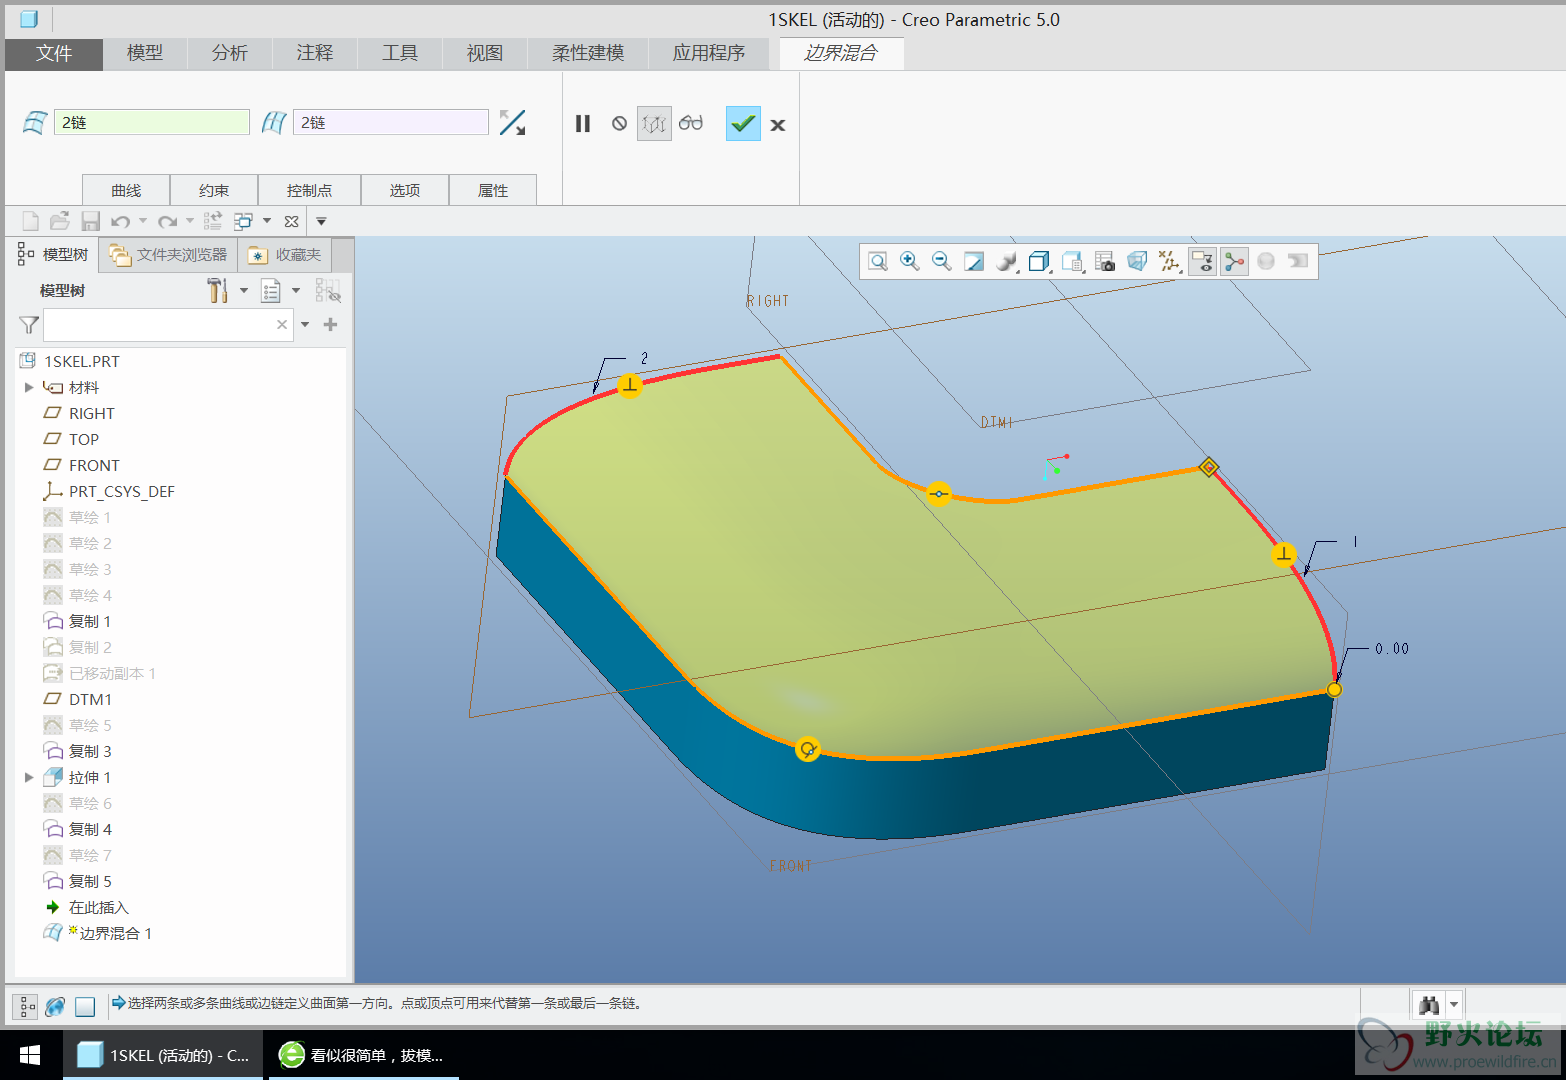The height and width of the screenshot is (1080, 1566).
Task: Click the model tree search field
Action: (168, 325)
